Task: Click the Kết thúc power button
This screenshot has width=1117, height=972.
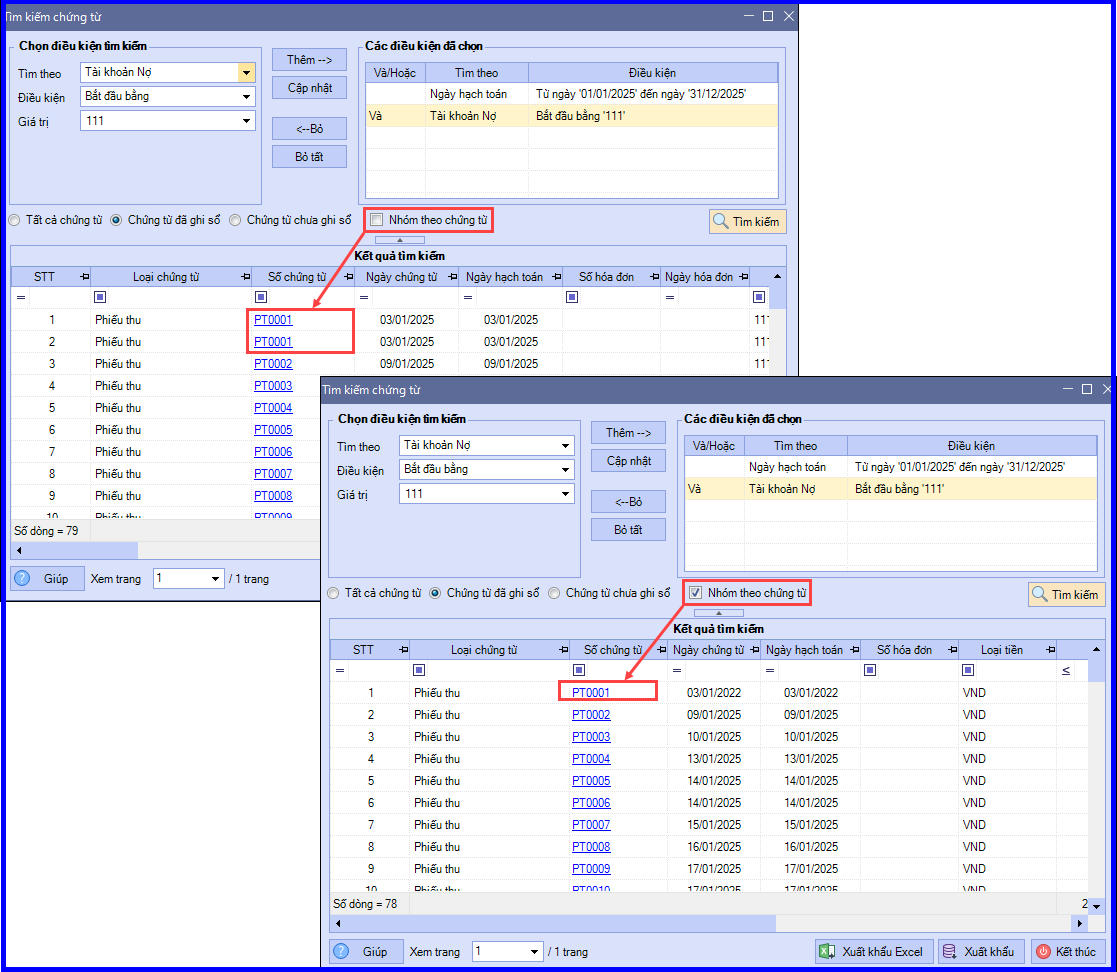Action: [x=1068, y=951]
